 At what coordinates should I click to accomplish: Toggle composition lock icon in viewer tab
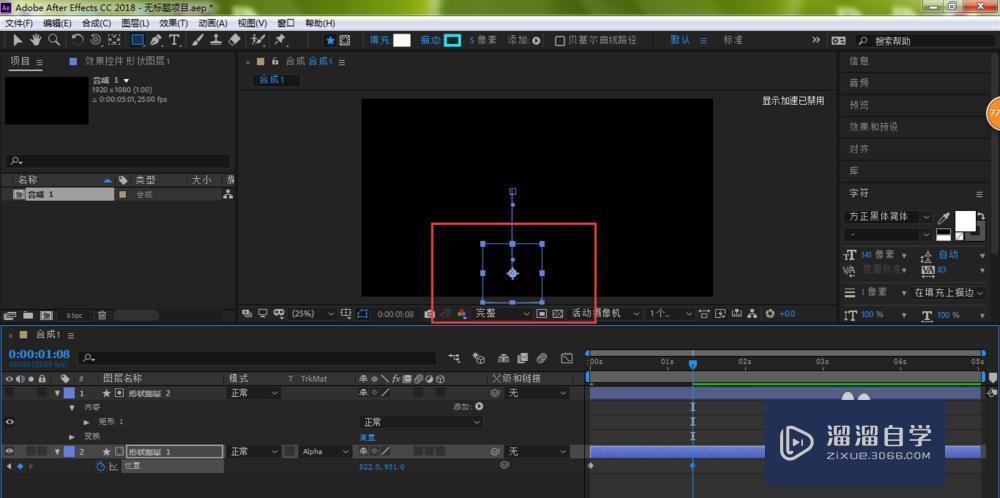point(276,62)
